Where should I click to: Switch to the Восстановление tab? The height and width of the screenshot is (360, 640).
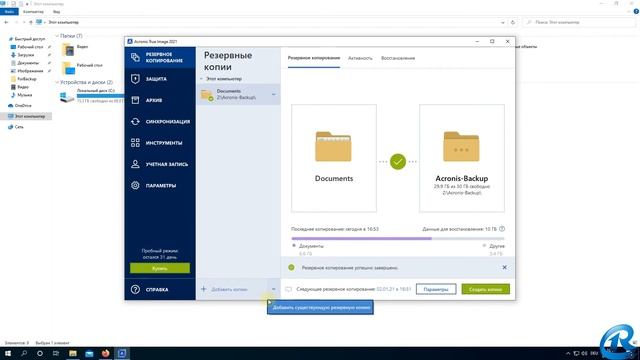point(398,58)
